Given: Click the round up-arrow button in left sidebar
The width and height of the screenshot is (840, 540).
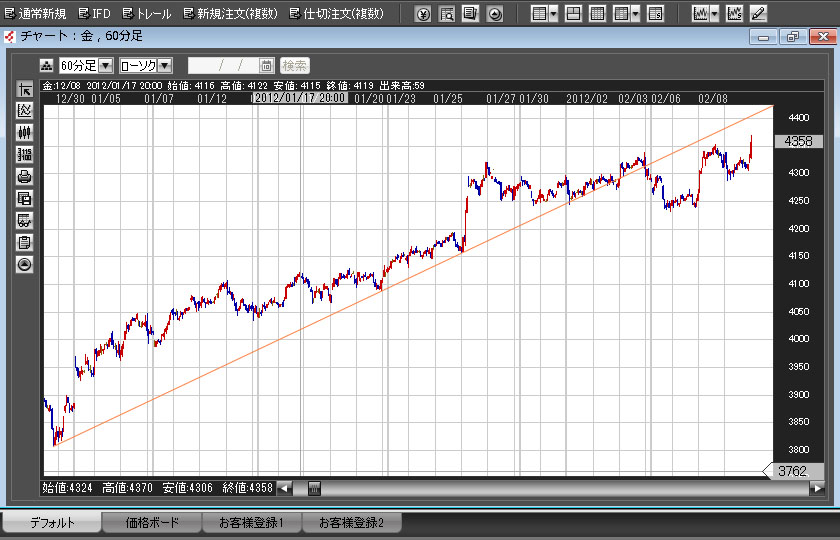Looking at the screenshot, I should (x=25, y=264).
